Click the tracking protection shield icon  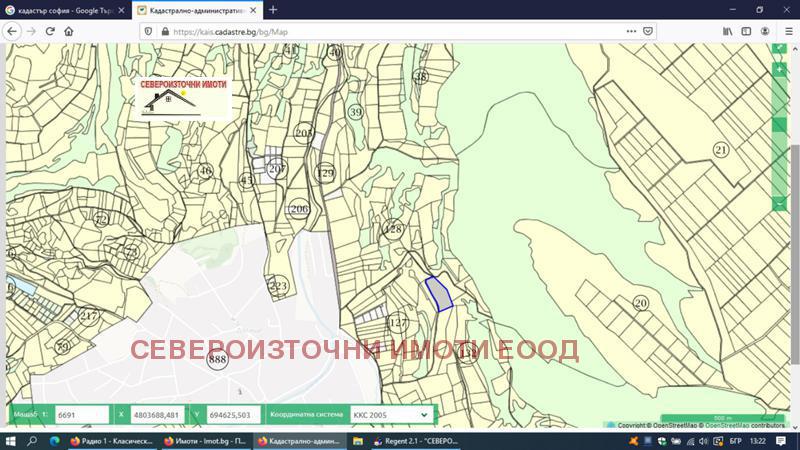[149, 31]
